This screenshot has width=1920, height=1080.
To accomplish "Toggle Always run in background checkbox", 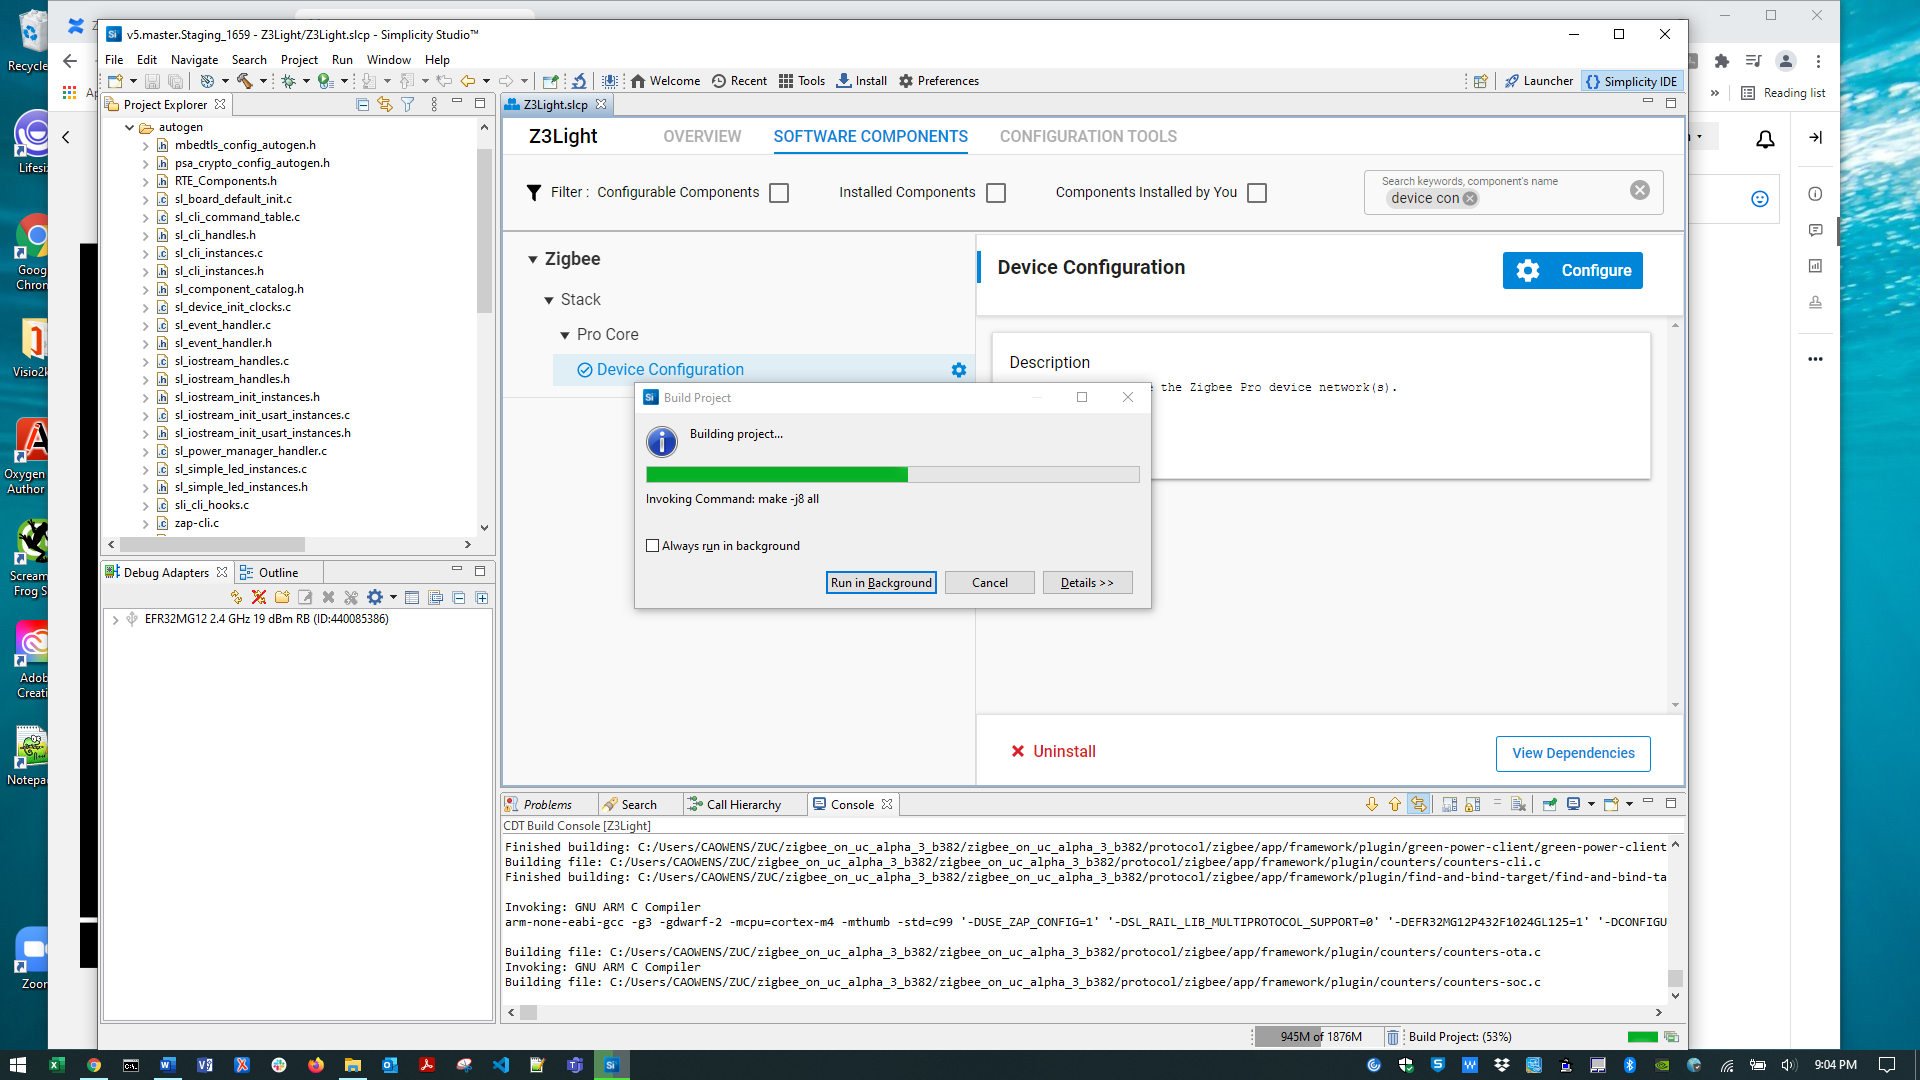I will (x=653, y=546).
